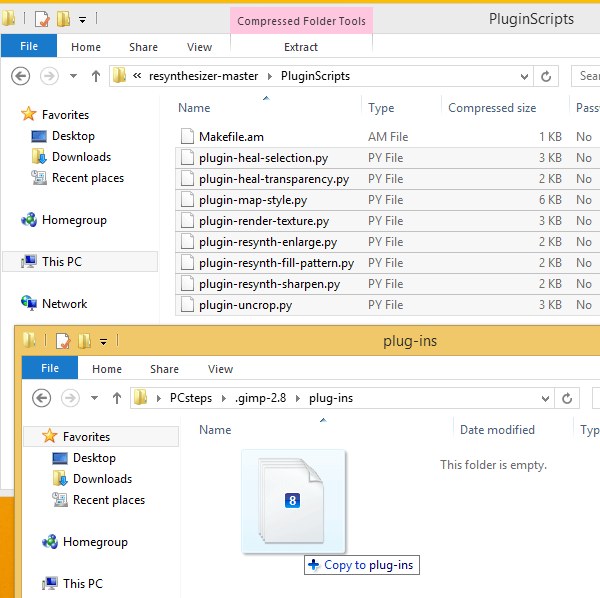600x598 pixels.
Task: Open Home tab in PluginScripts window
Action: click(x=86, y=47)
